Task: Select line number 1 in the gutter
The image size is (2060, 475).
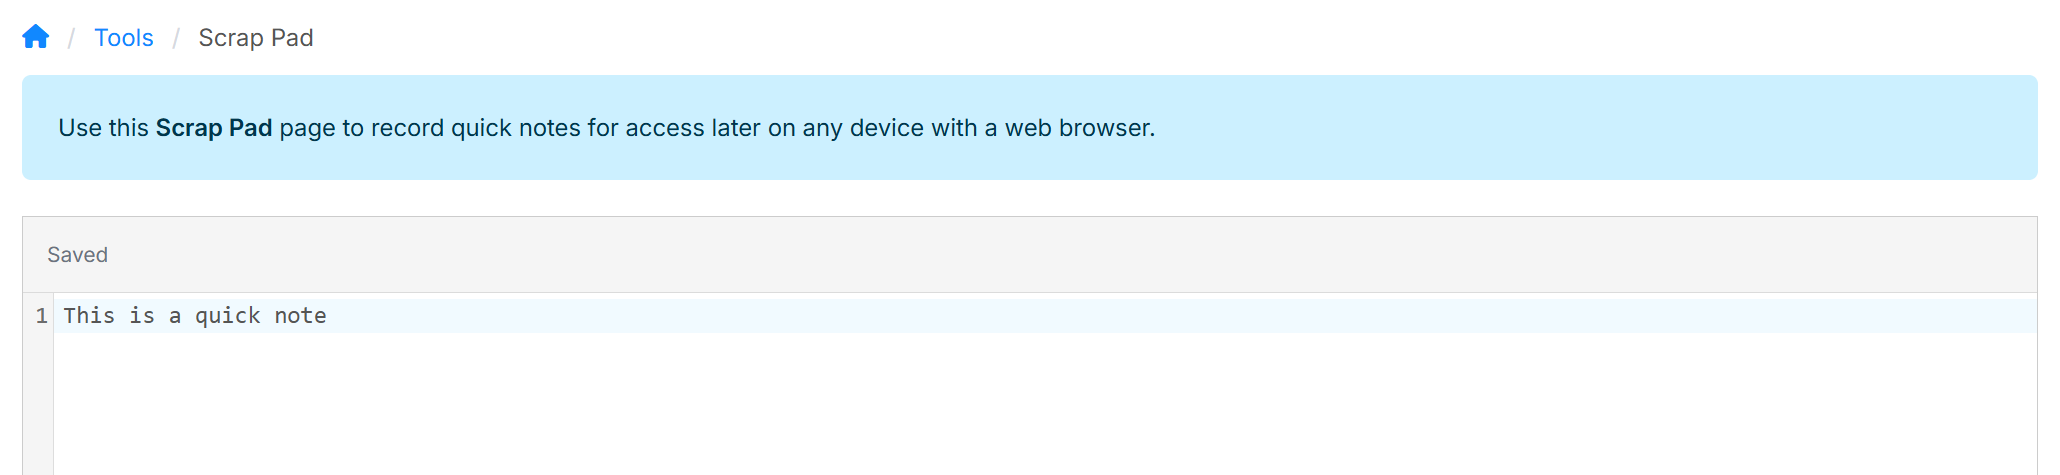Action: [x=41, y=316]
